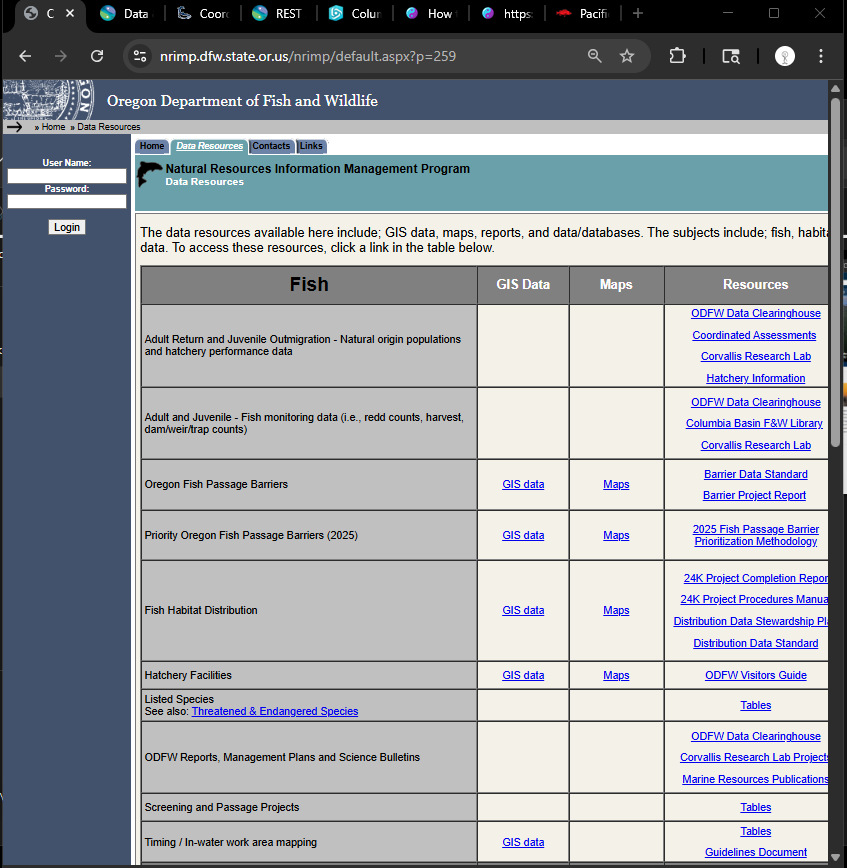Open the Distribution Data Standard link
This screenshot has width=847, height=868.
pos(756,643)
